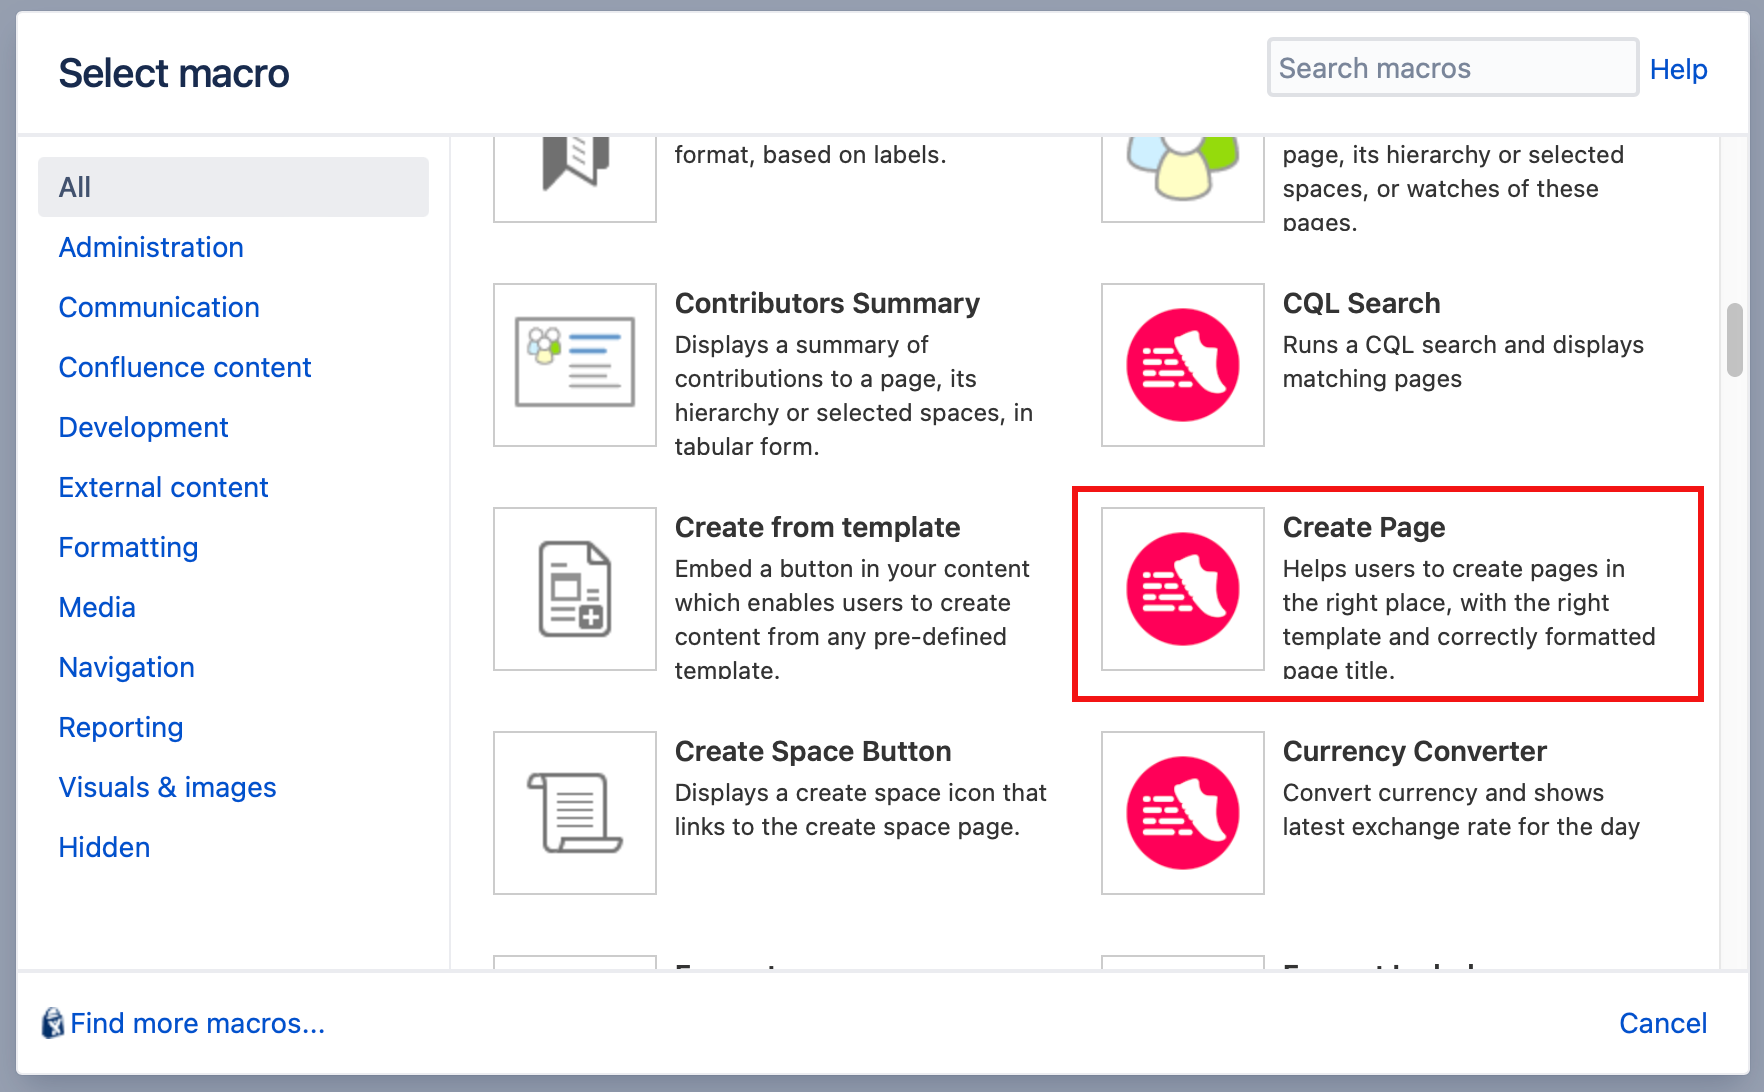
Task: Select the Contributors Summary macro icon
Action: click(x=575, y=365)
